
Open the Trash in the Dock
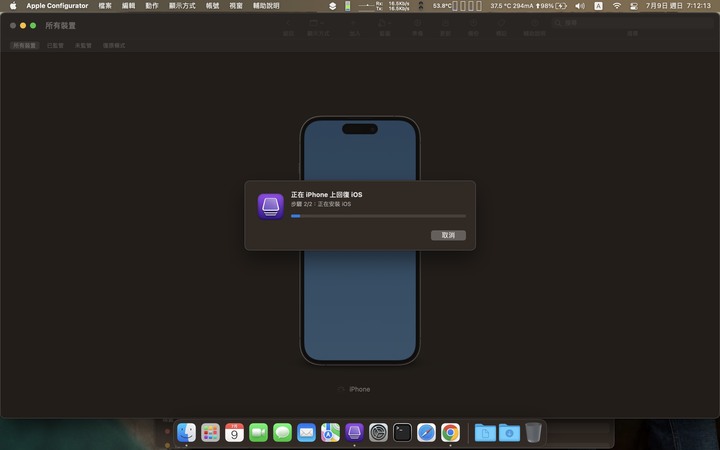(533, 433)
